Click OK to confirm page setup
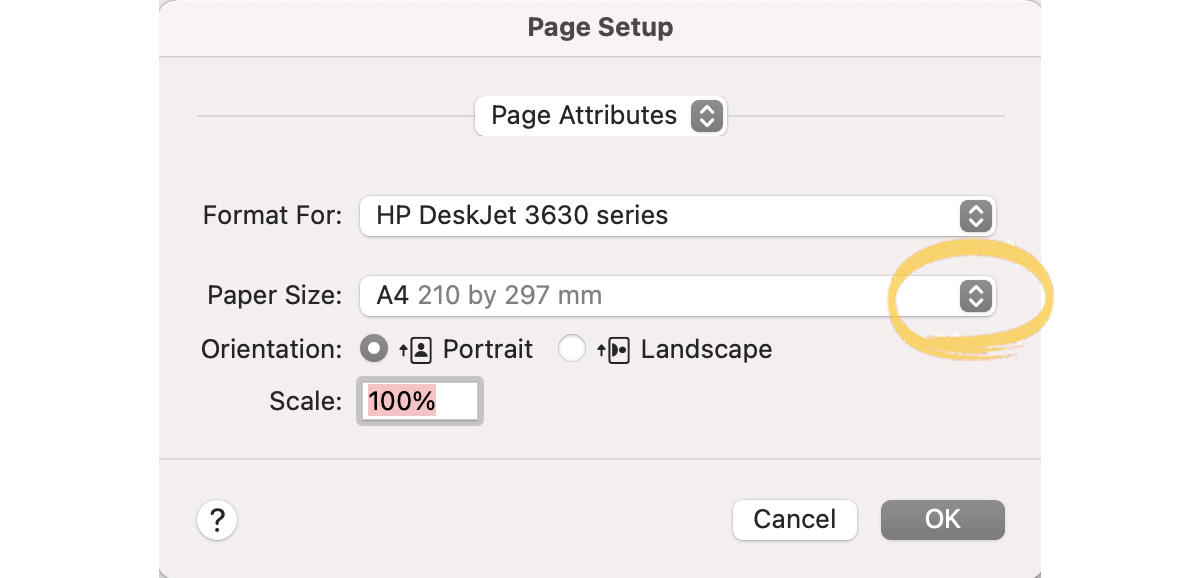This screenshot has width=1200, height=578. coord(941,520)
